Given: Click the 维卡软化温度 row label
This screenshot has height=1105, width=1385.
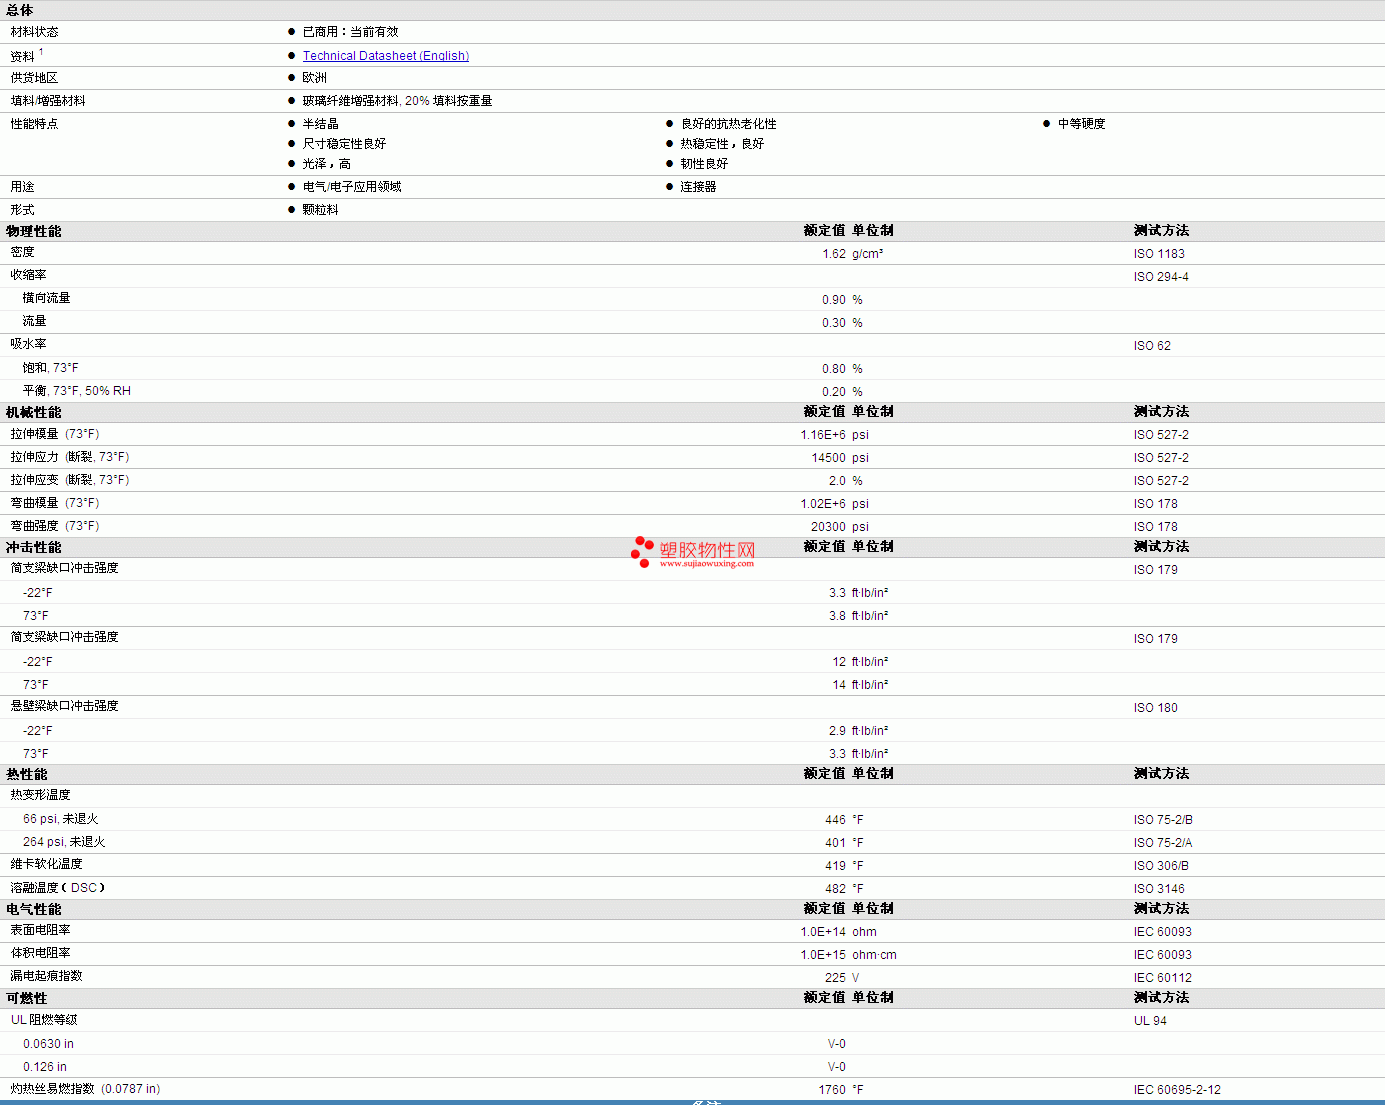Looking at the screenshot, I should [x=47, y=864].
